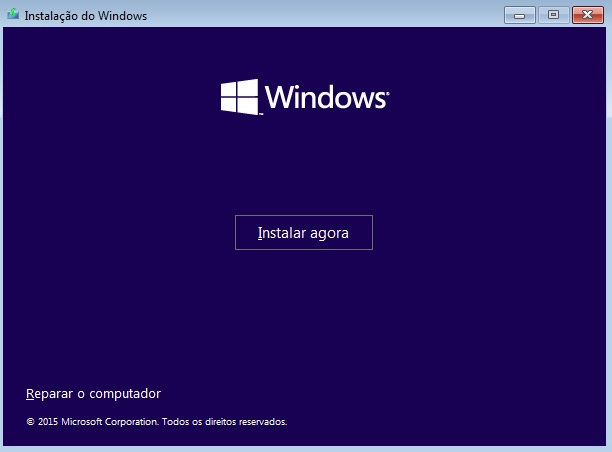Click the Instalar agora button
This screenshot has width=612, height=452.
click(x=304, y=233)
